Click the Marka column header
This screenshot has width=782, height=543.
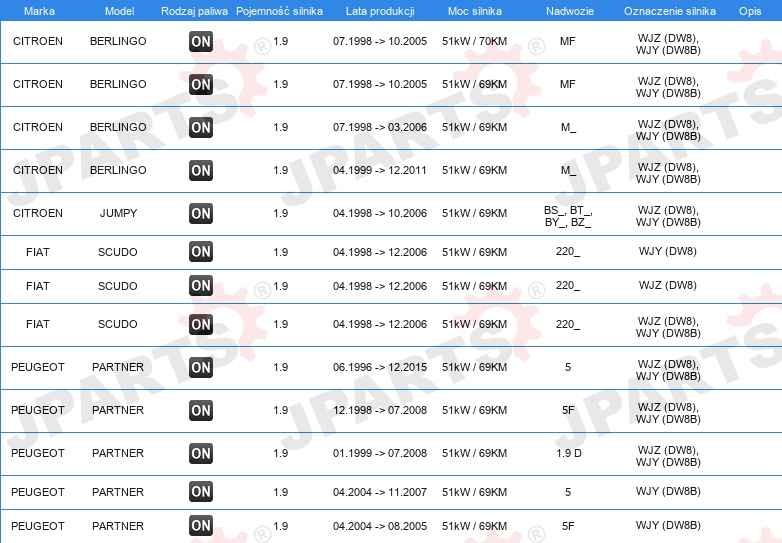click(x=39, y=11)
